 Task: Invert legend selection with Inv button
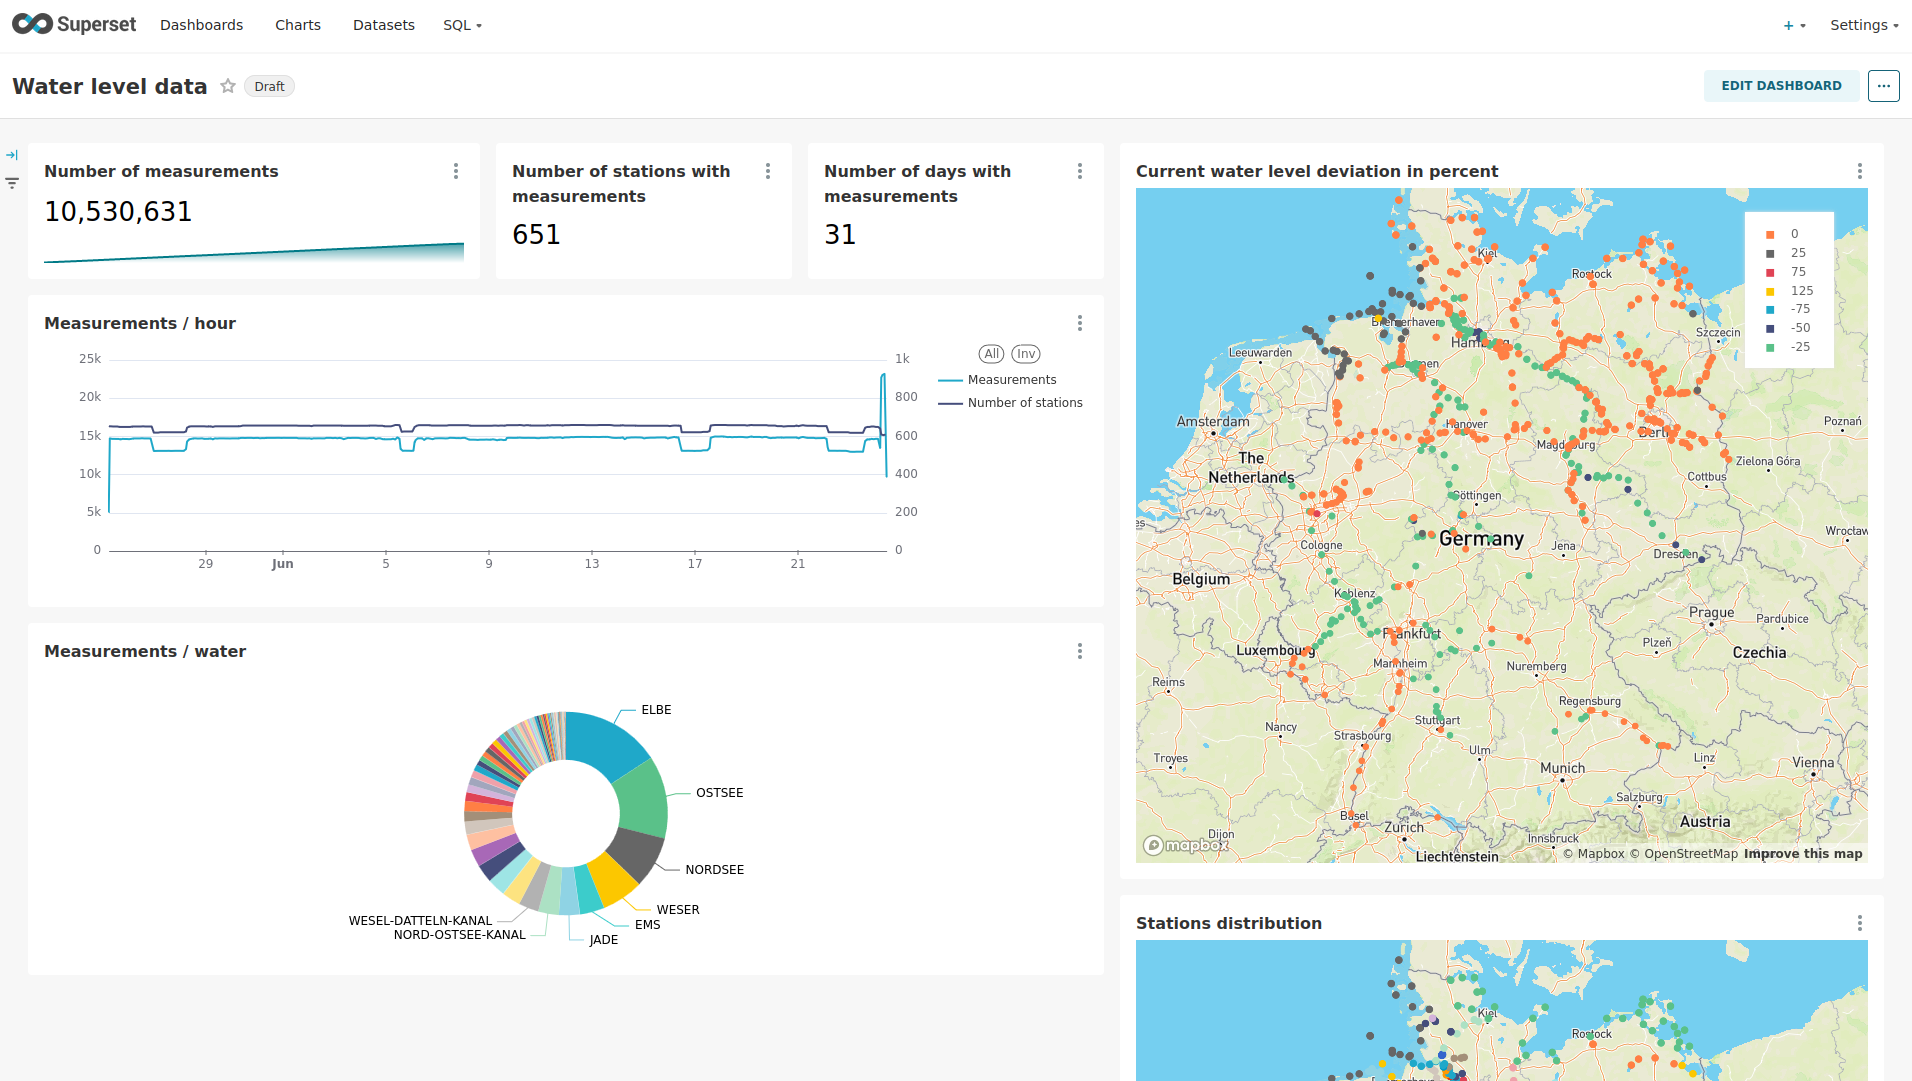coord(1026,354)
